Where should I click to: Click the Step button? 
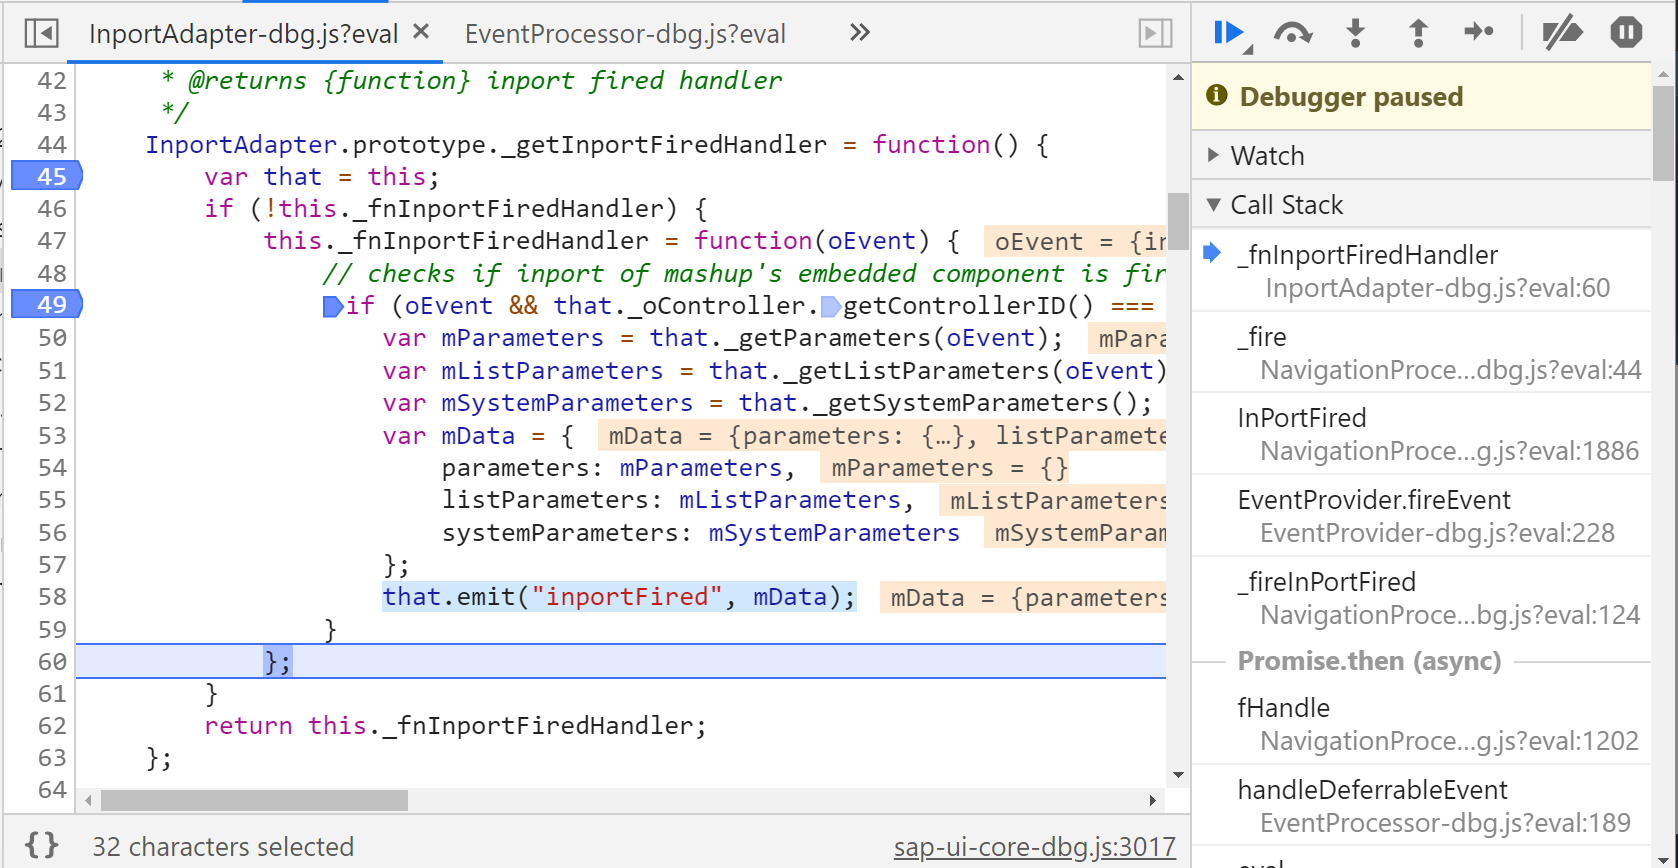point(1479,32)
